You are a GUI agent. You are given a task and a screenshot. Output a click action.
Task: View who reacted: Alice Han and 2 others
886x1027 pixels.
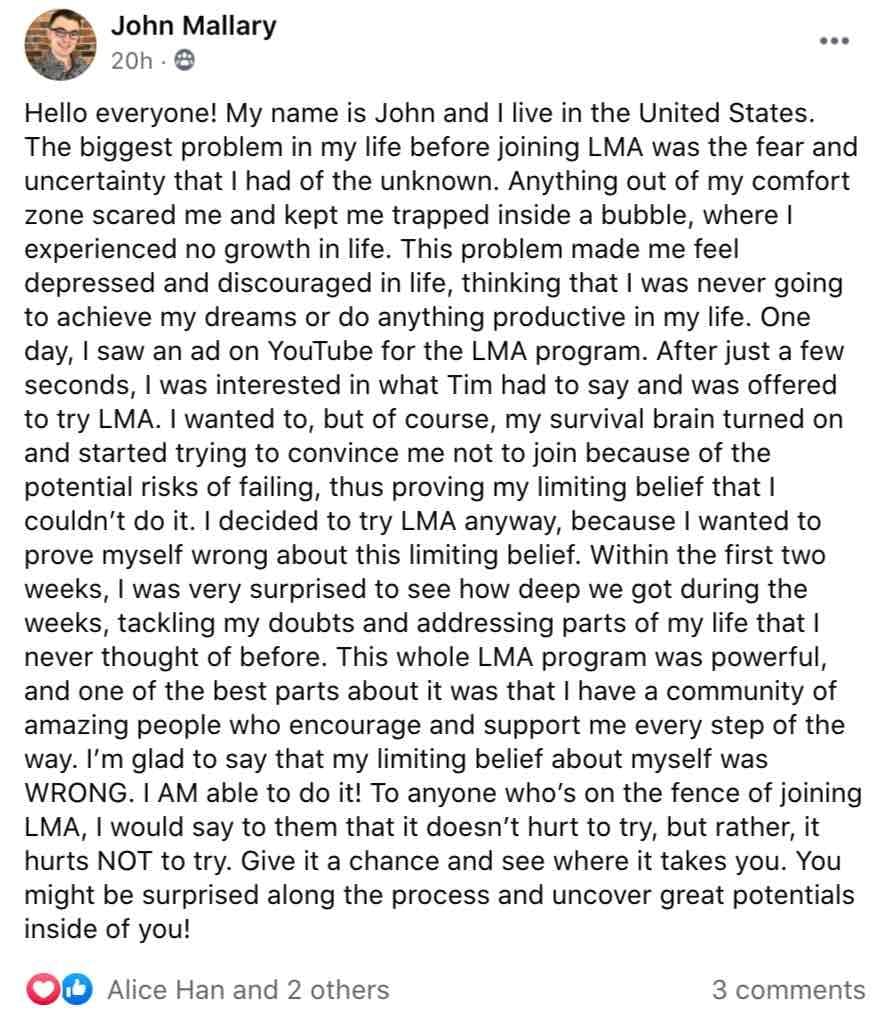click(248, 990)
